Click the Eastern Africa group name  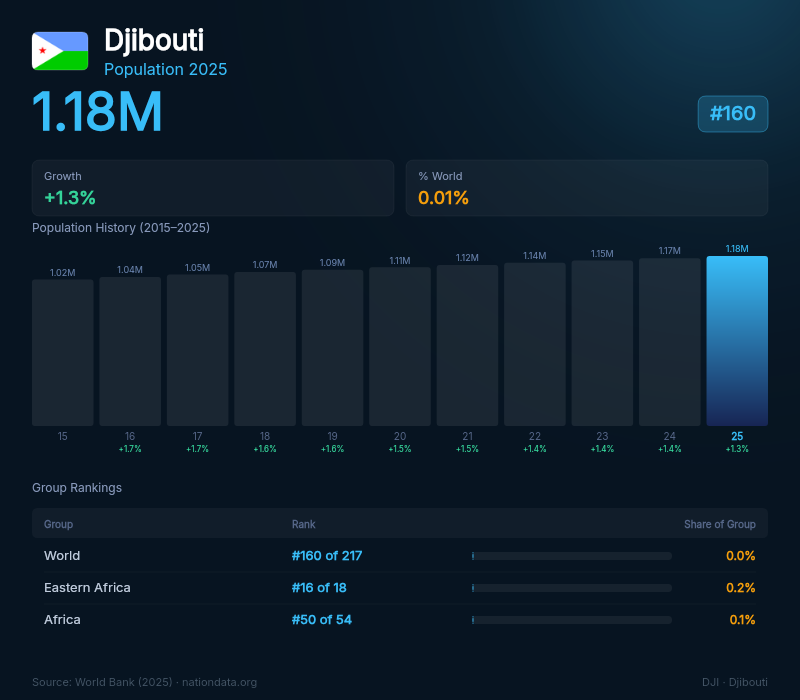(x=87, y=588)
